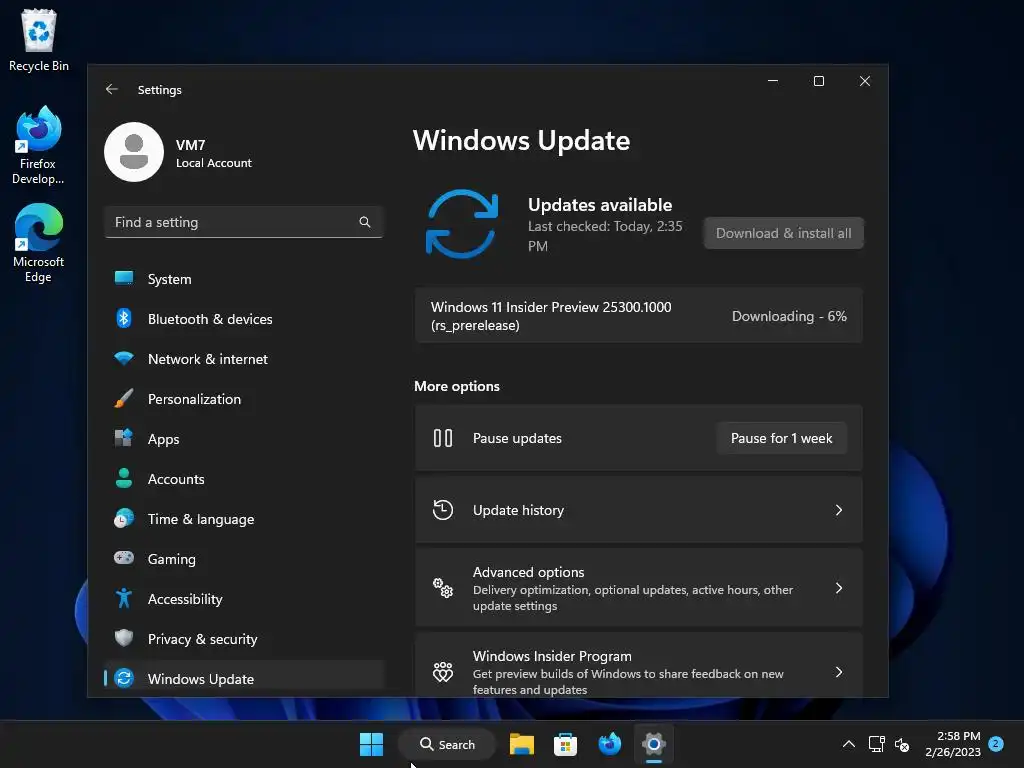Expand Advanced options chevron arrow
The width and height of the screenshot is (1024, 768).
pyautogui.click(x=839, y=588)
